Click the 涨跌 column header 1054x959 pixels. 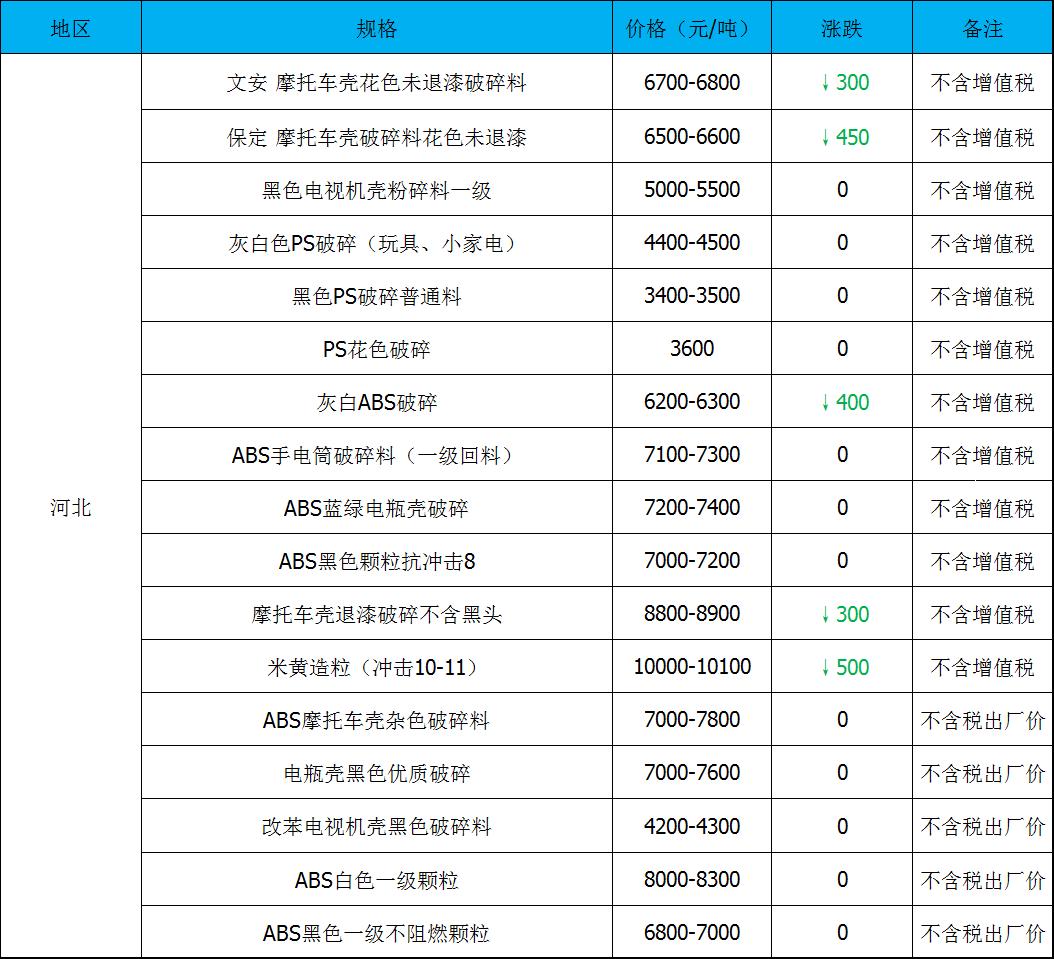(x=842, y=29)
